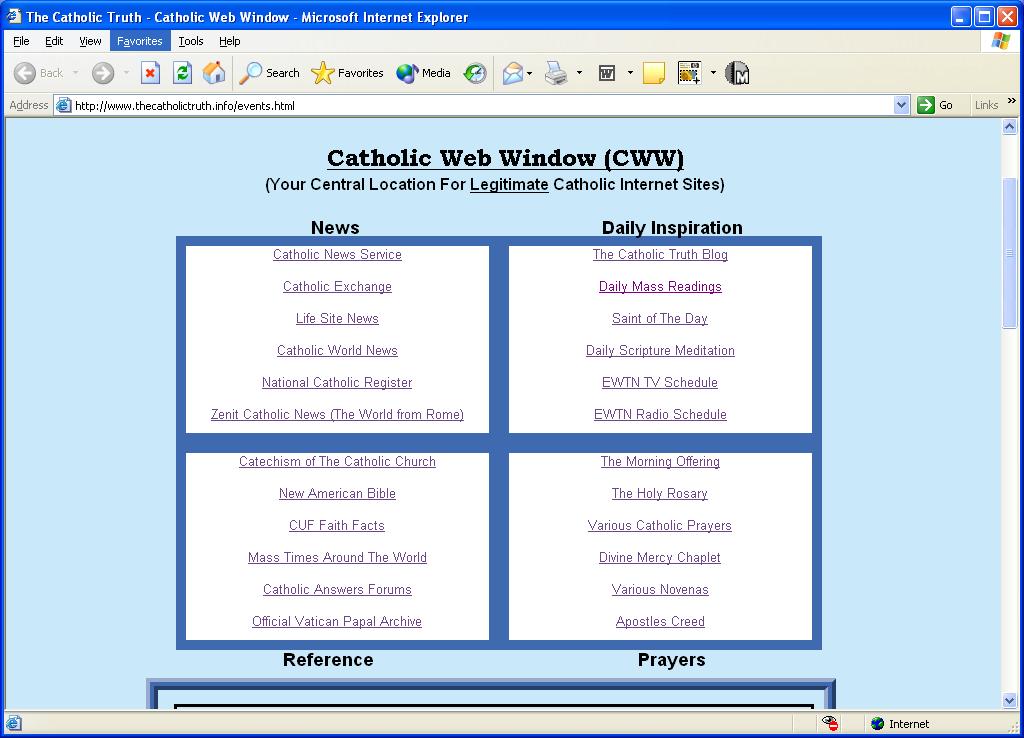Open Catholic Exchange link
Image resolution: width=1024 pixels, height=738 pixels.
337,287
